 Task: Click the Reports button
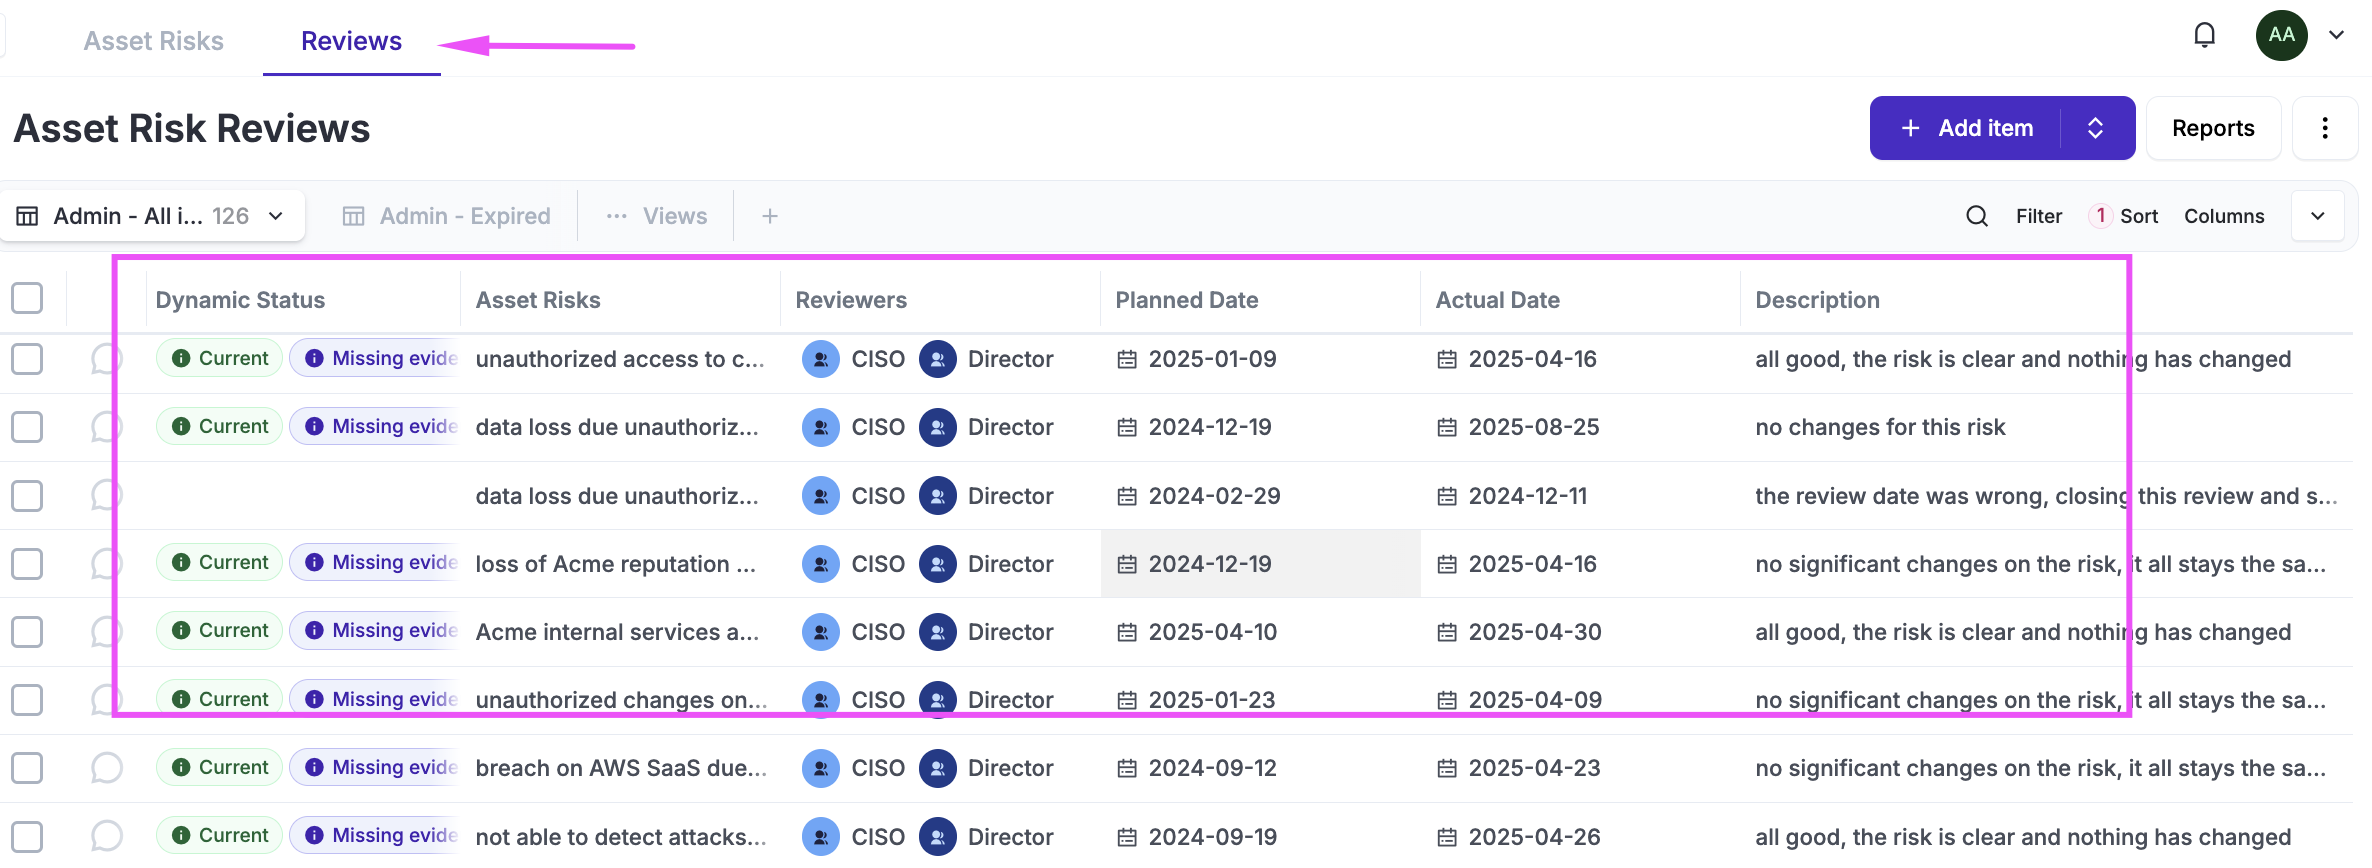click(x=2212, y=128)
